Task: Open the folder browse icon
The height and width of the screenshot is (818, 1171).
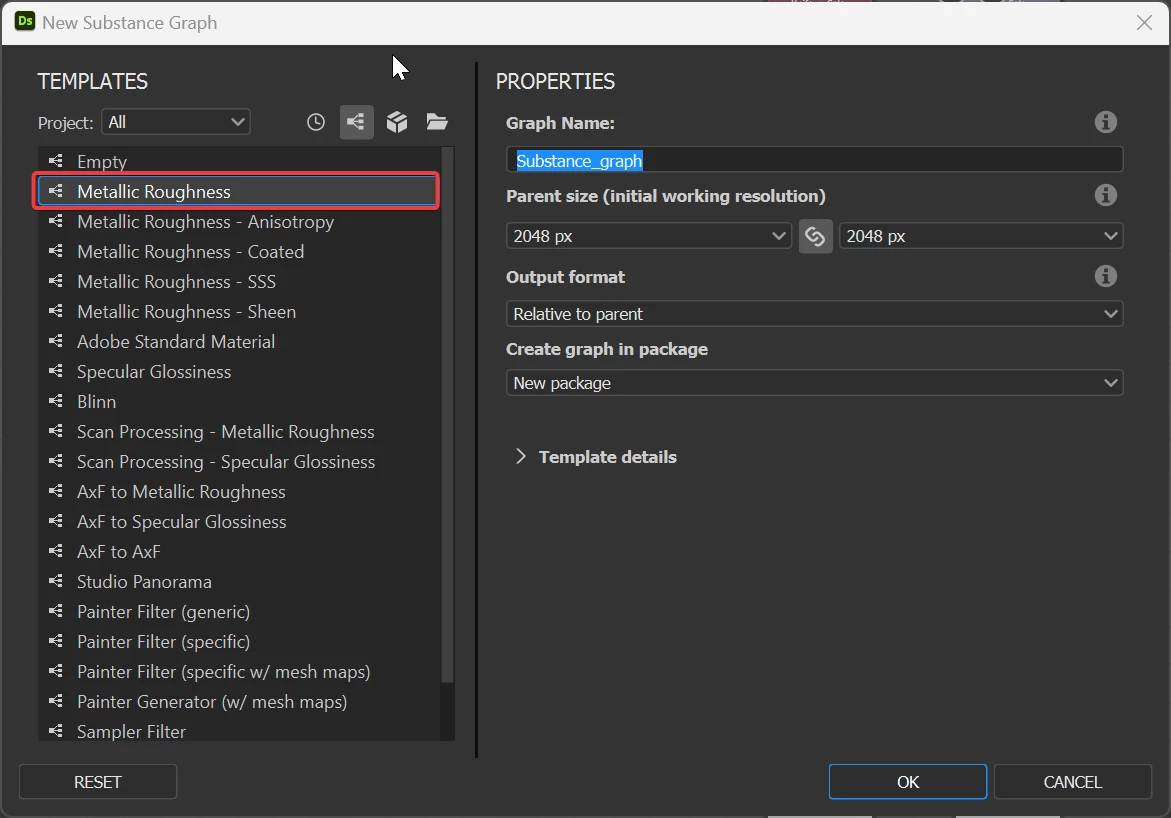Action: pyautogui.click(x=437, y=122)
